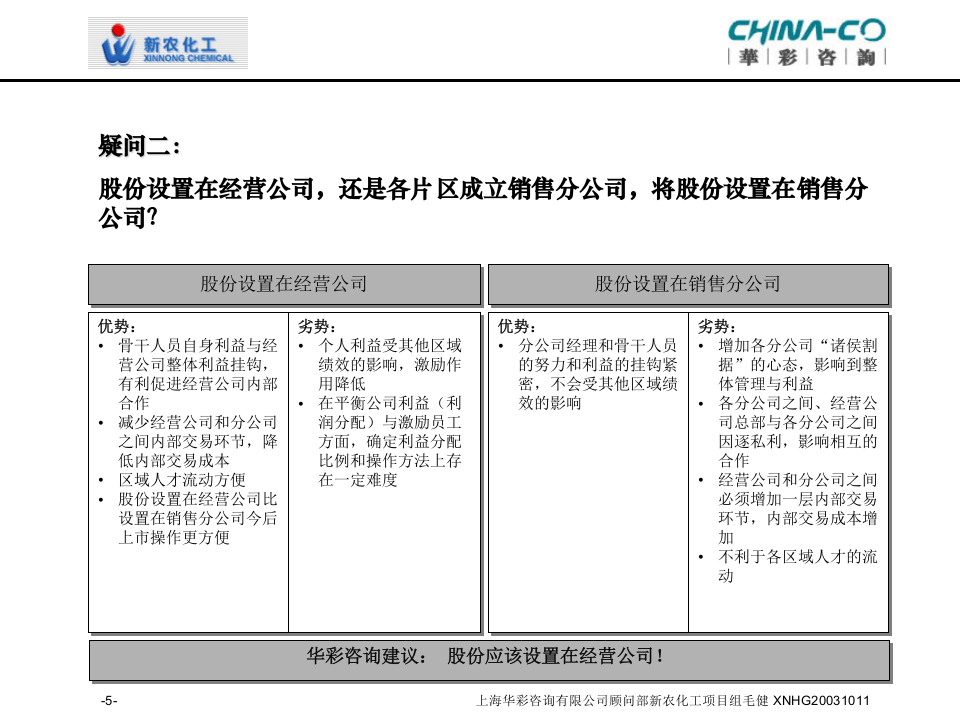The image size is (960, 720).
Task: Click the 优势: label under 销售分公司
Action: (x=517, y=326)
